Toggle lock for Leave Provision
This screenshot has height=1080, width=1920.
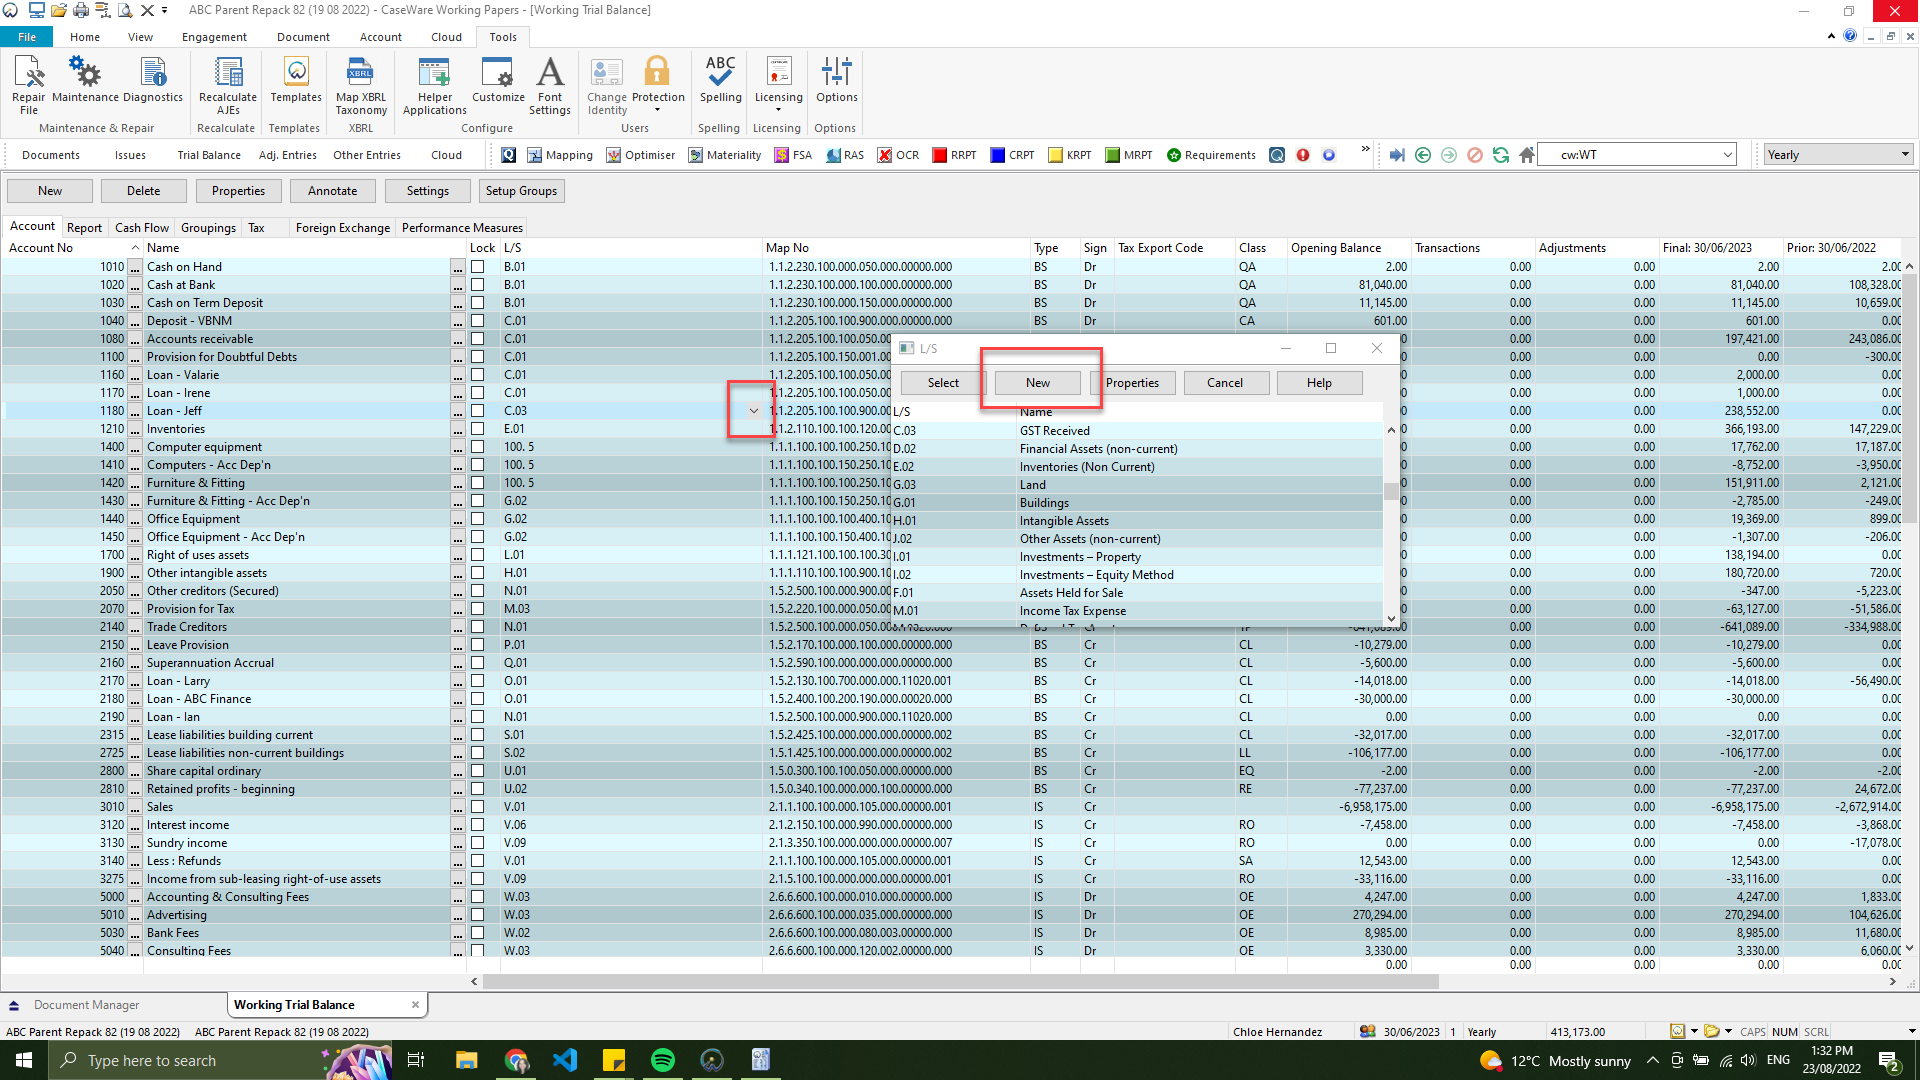(x=478, y=645)
